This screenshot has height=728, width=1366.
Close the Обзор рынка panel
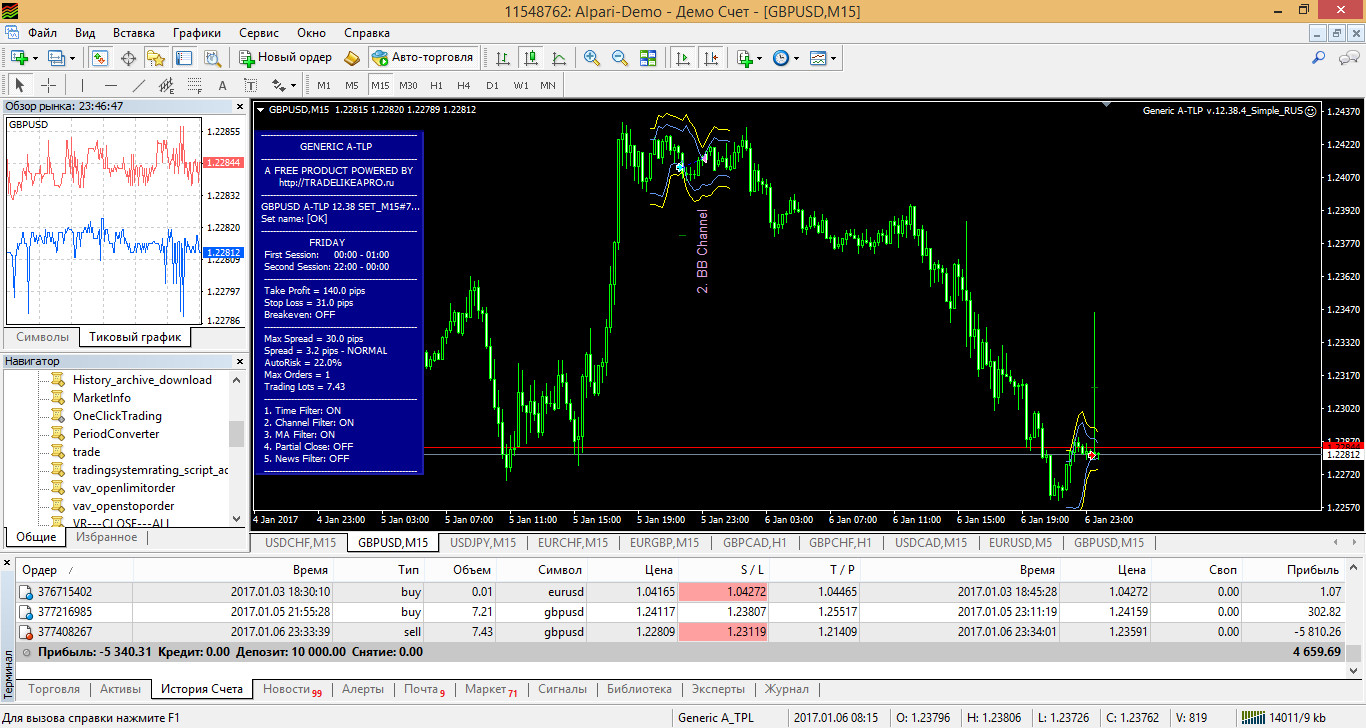click(240, 106)
